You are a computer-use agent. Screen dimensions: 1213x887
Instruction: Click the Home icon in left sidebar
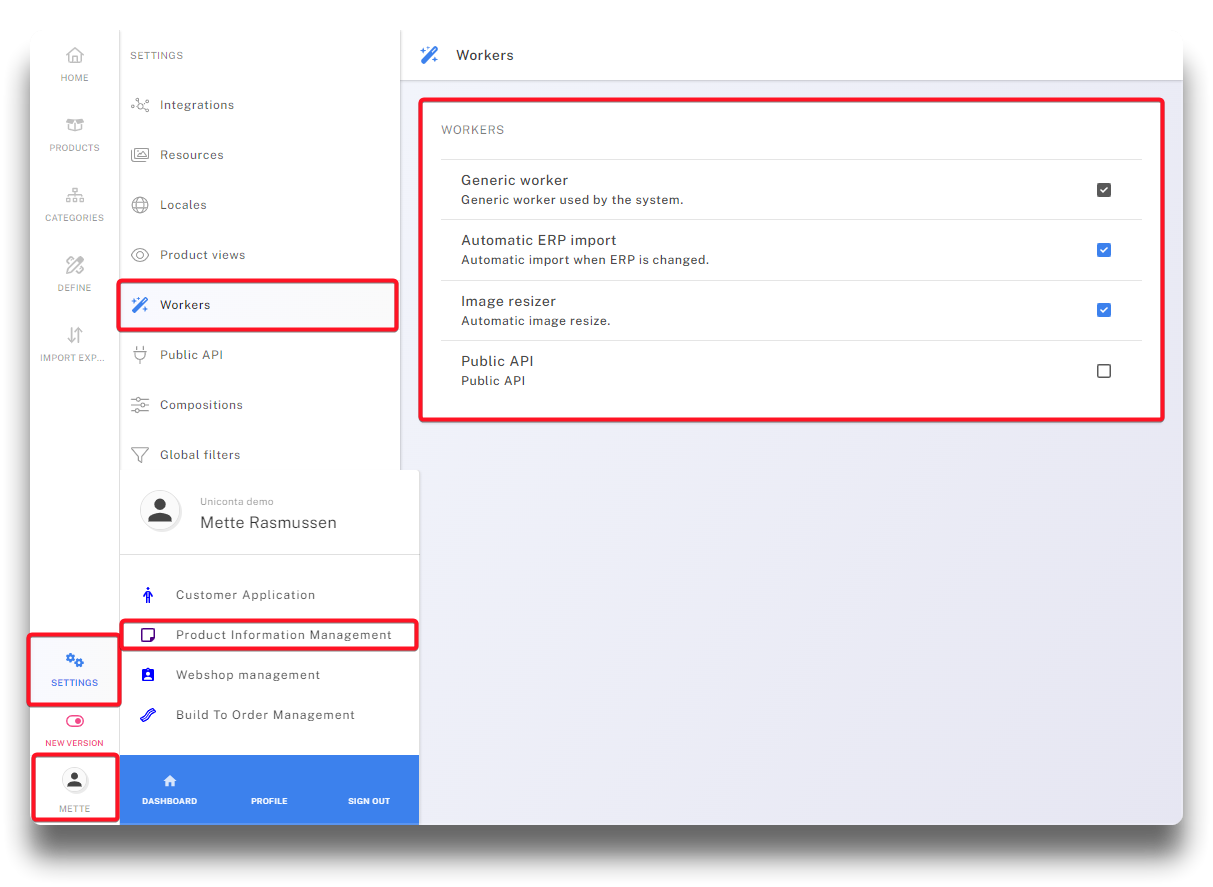point(75,56)
